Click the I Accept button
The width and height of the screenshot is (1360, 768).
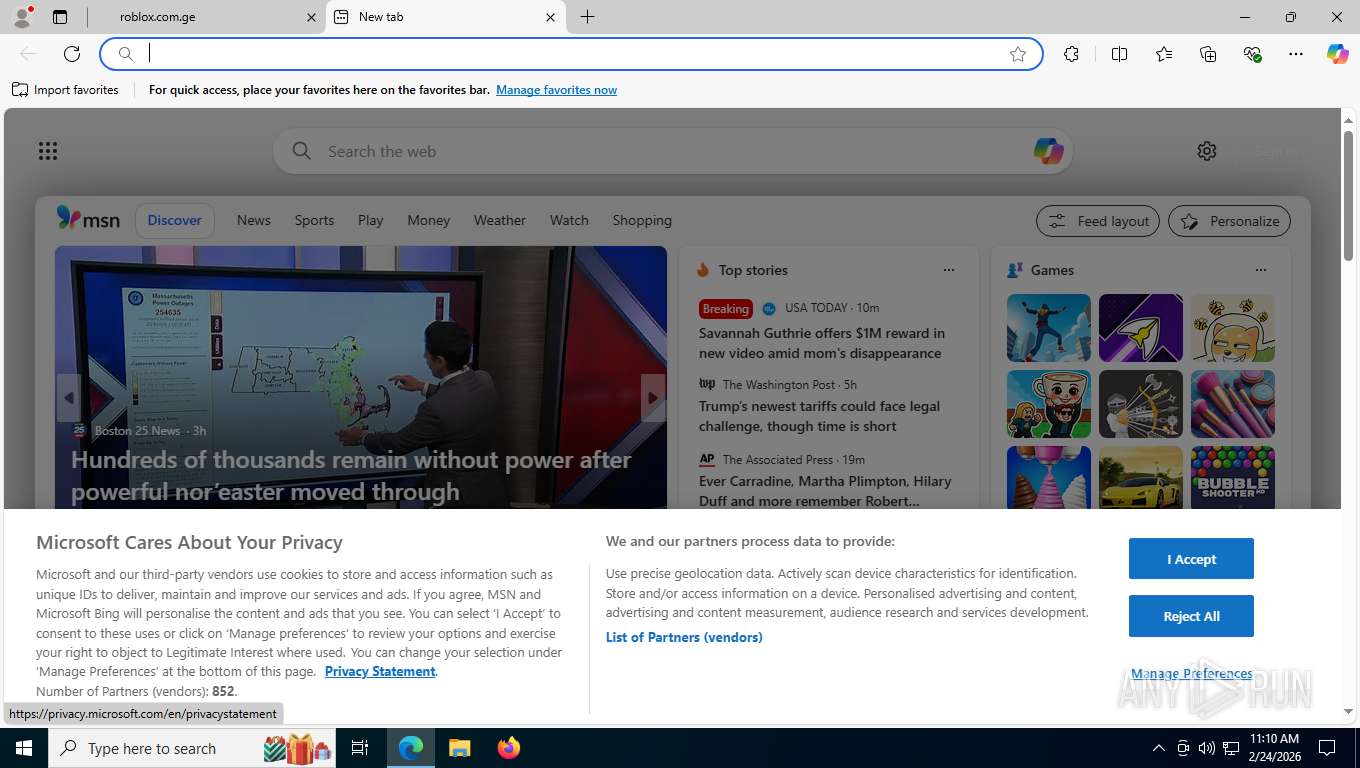coord(1191,559)
